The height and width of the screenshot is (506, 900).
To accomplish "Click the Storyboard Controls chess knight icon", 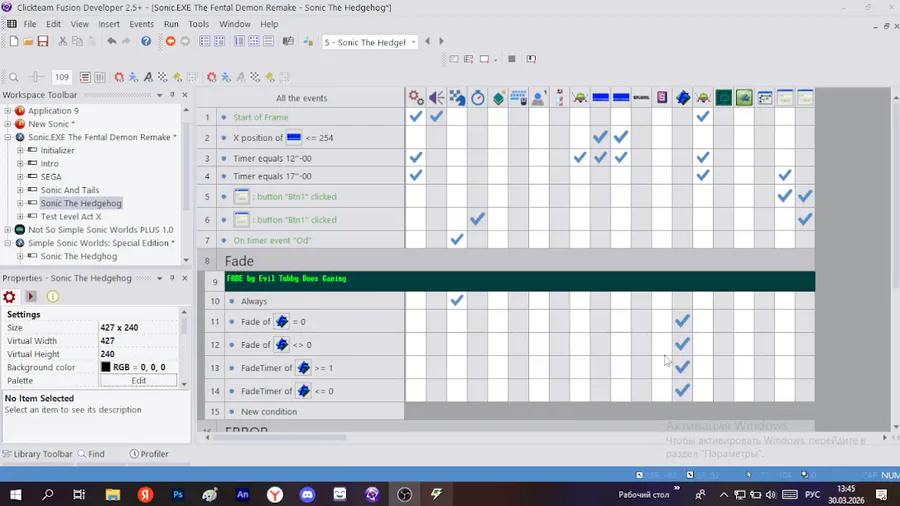I will point(457,98).
